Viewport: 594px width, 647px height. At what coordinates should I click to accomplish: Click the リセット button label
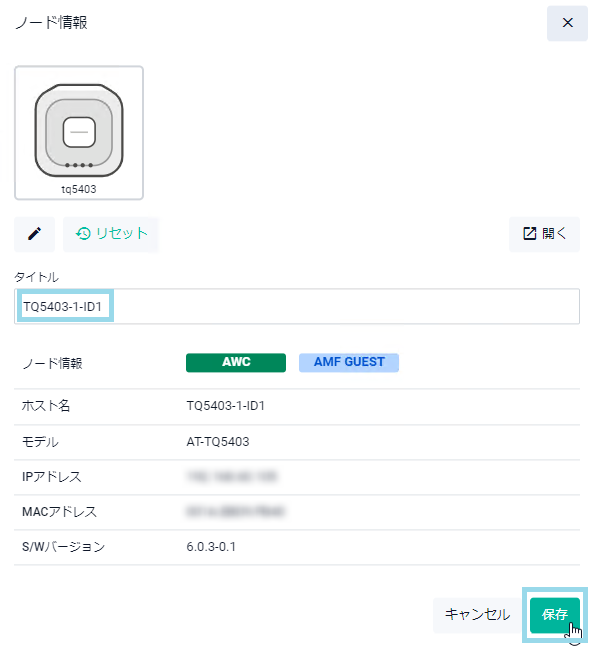point(122,234)
